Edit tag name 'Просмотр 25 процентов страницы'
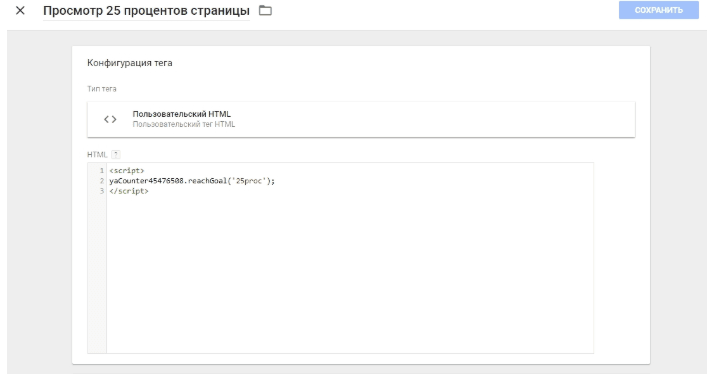 tap(146, 10)
